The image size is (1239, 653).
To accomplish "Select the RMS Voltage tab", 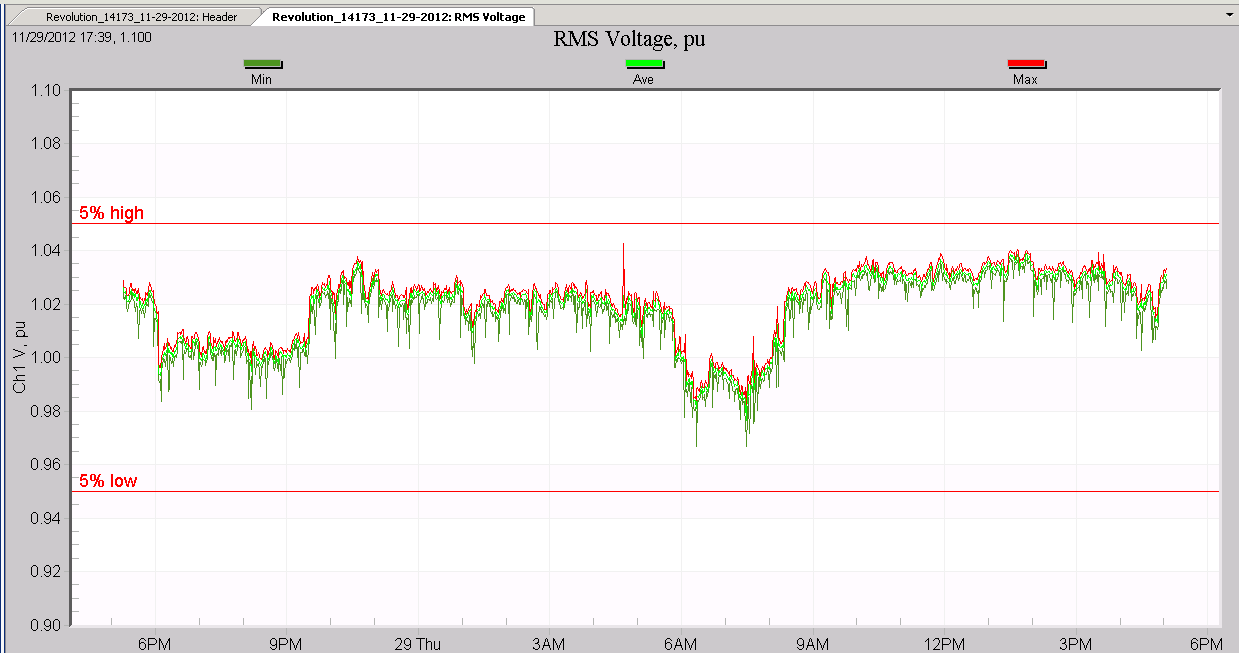I will [397, 17].
